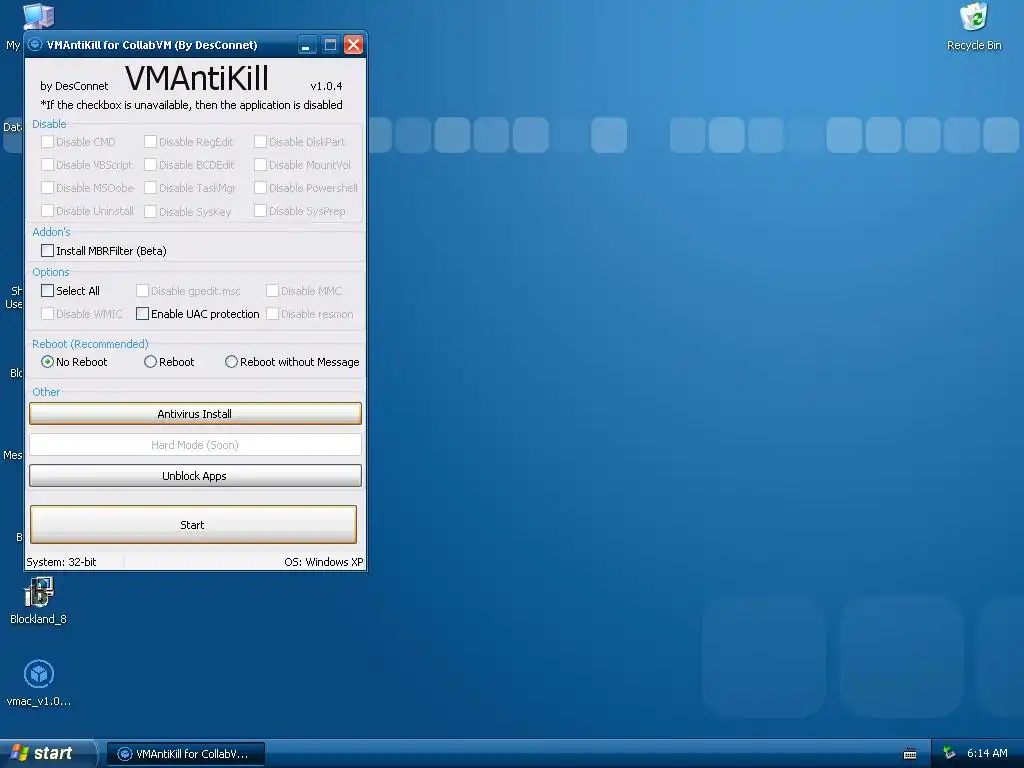This screenshot has height=768, width=1024.
Task: Click VMAntiKill taskbar button
Action: click(185, 754)
